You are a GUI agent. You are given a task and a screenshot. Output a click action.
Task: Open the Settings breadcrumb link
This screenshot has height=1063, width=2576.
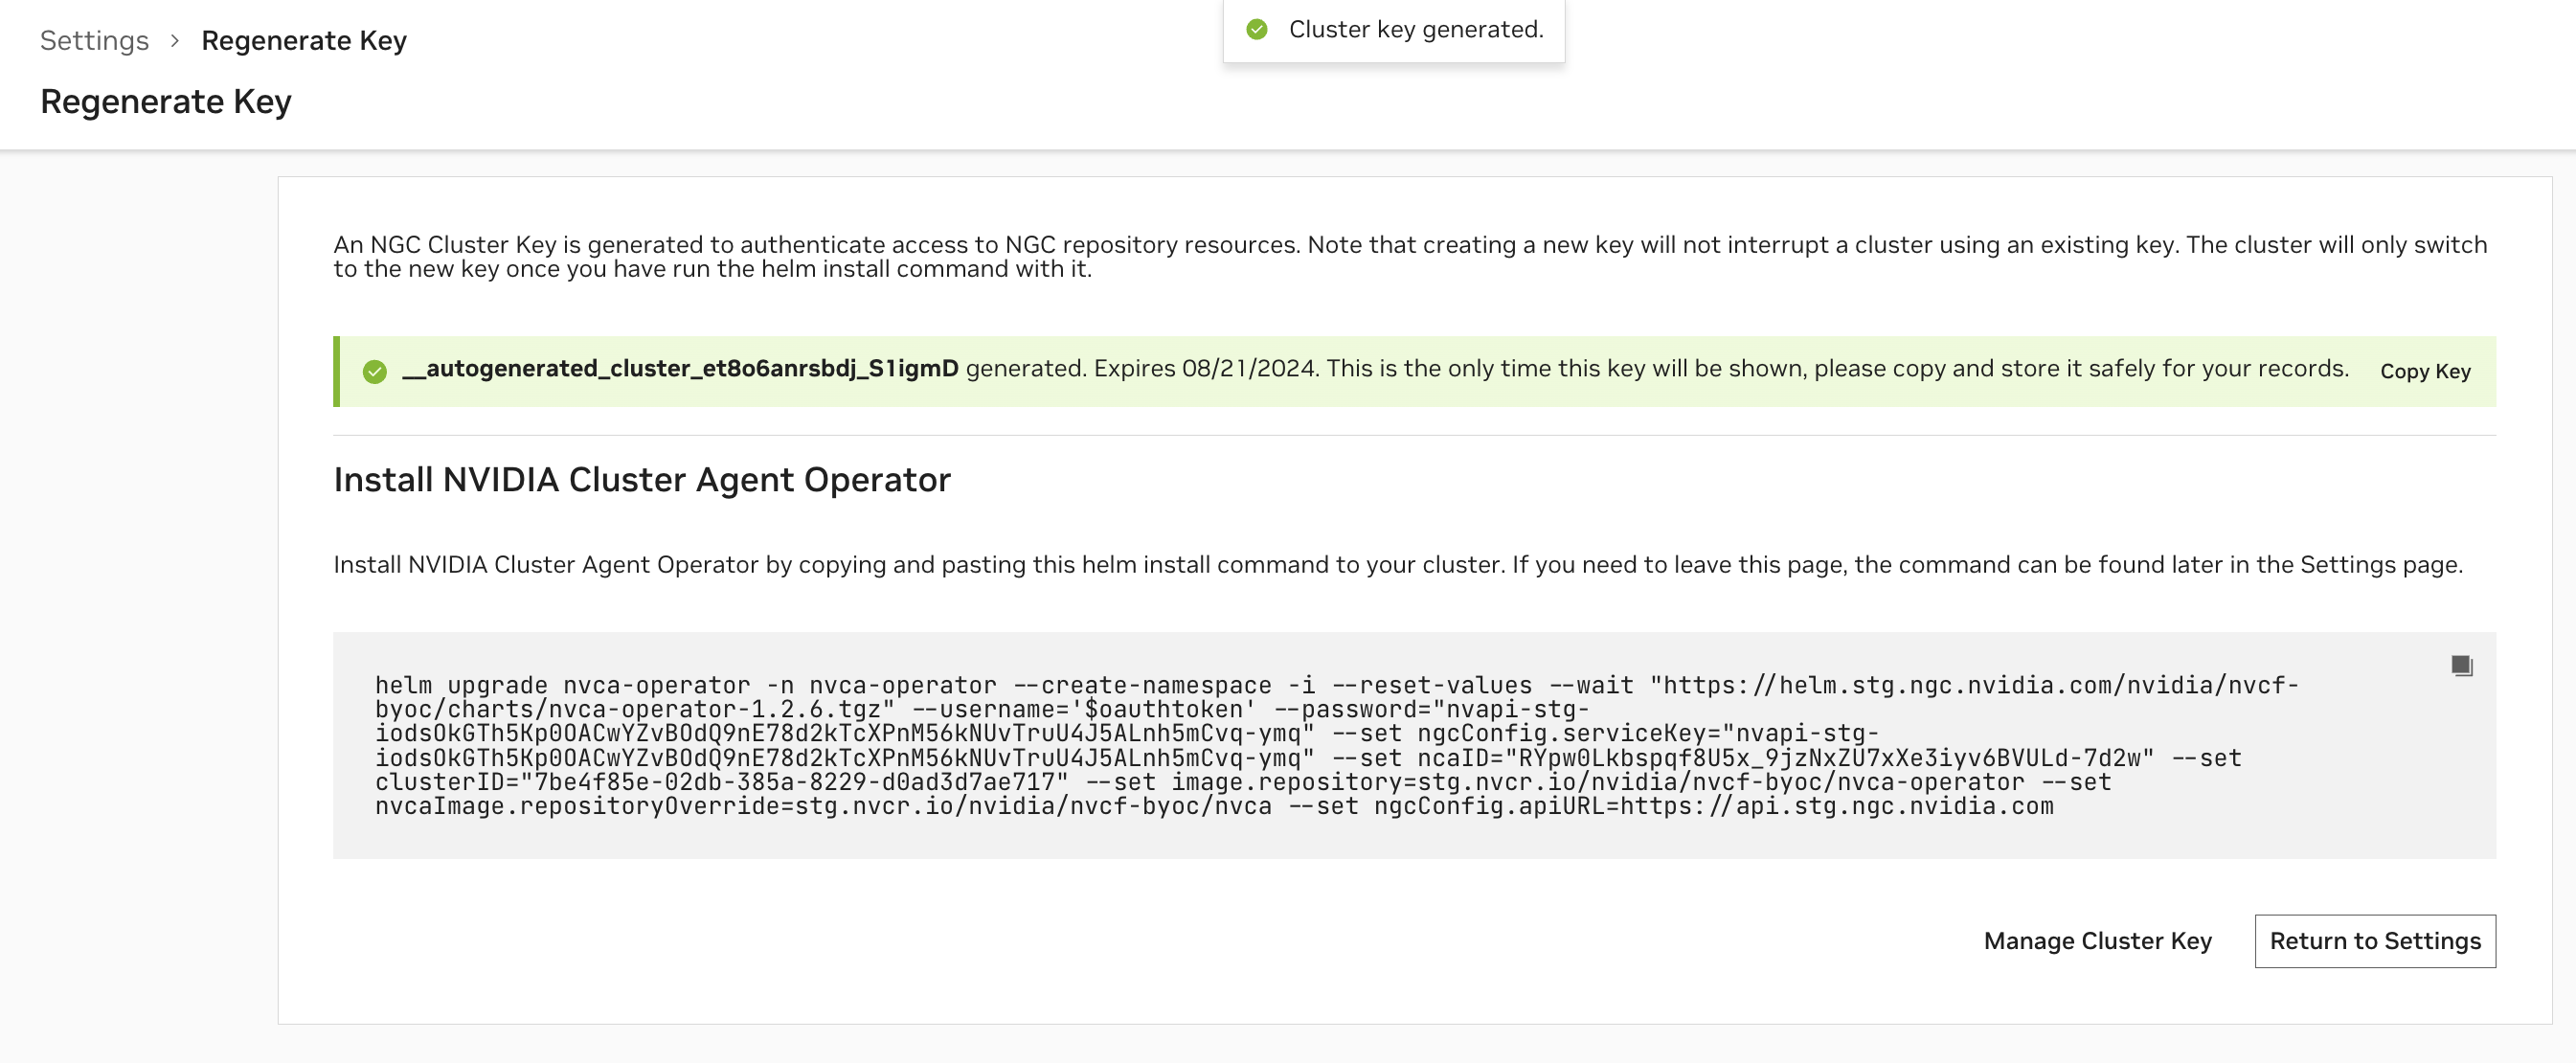[94, 41]
